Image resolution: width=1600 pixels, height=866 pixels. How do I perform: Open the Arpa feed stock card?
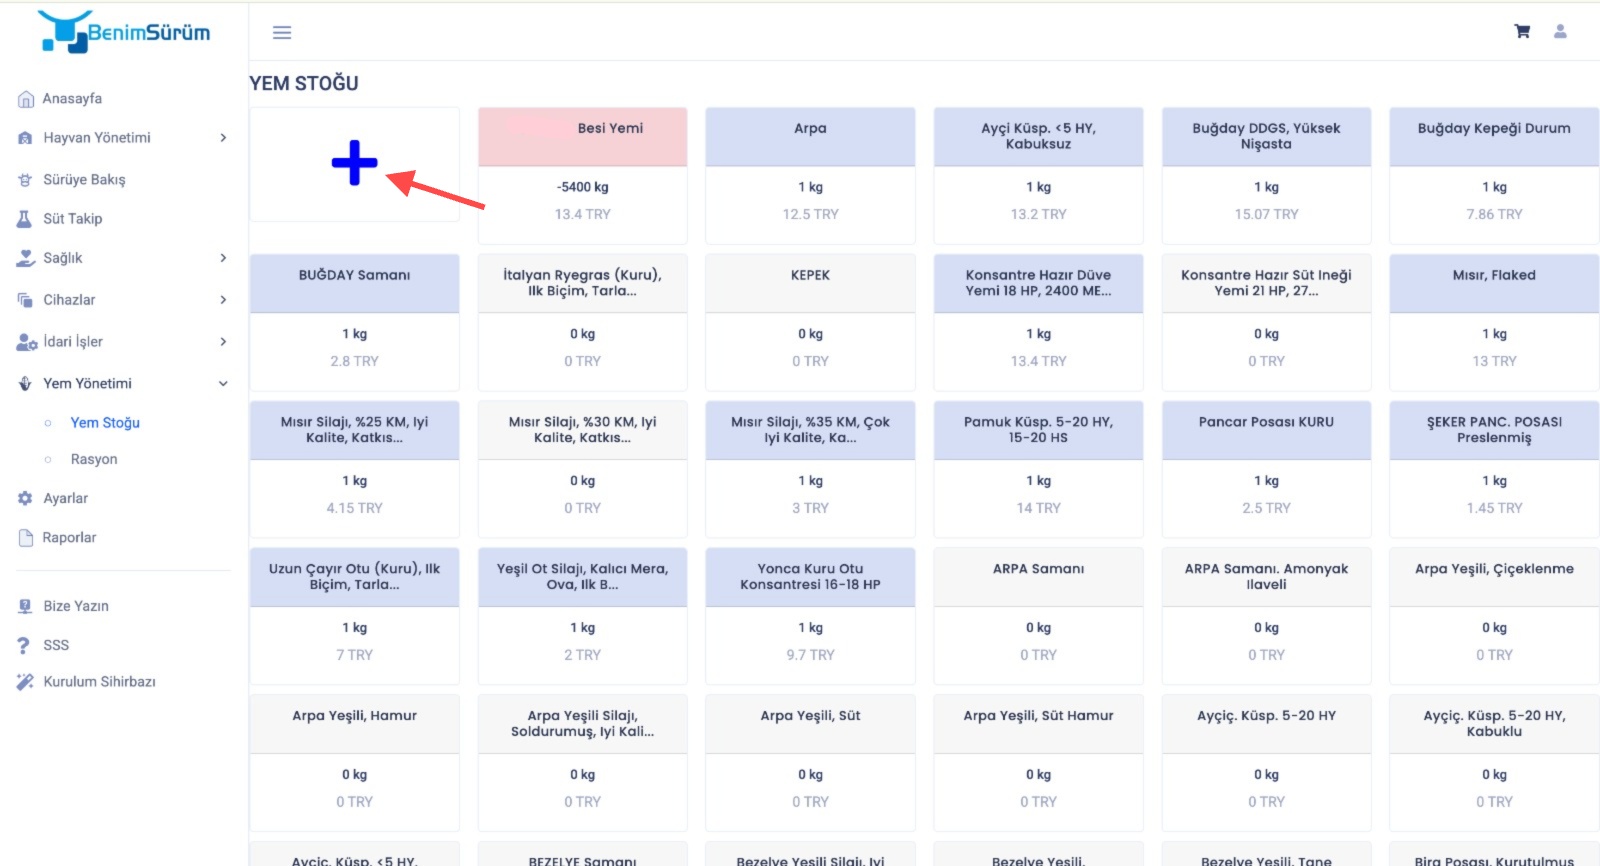click(810, 175)
